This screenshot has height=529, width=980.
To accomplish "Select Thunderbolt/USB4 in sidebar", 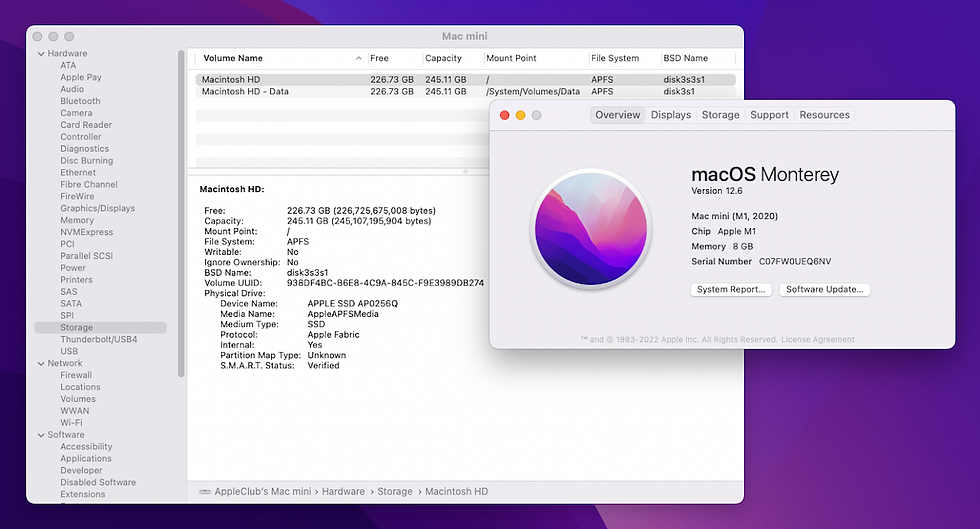I will coord(99,340).
